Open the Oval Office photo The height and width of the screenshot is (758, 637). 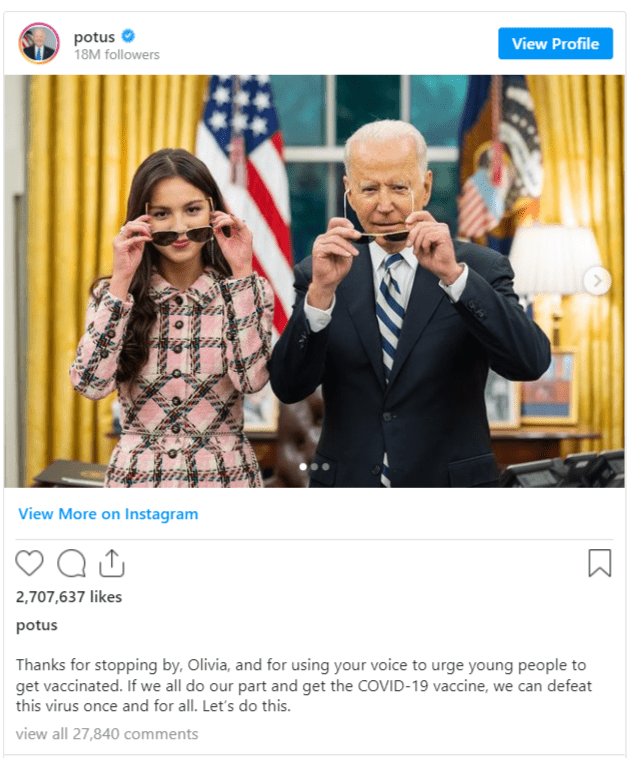314,281
